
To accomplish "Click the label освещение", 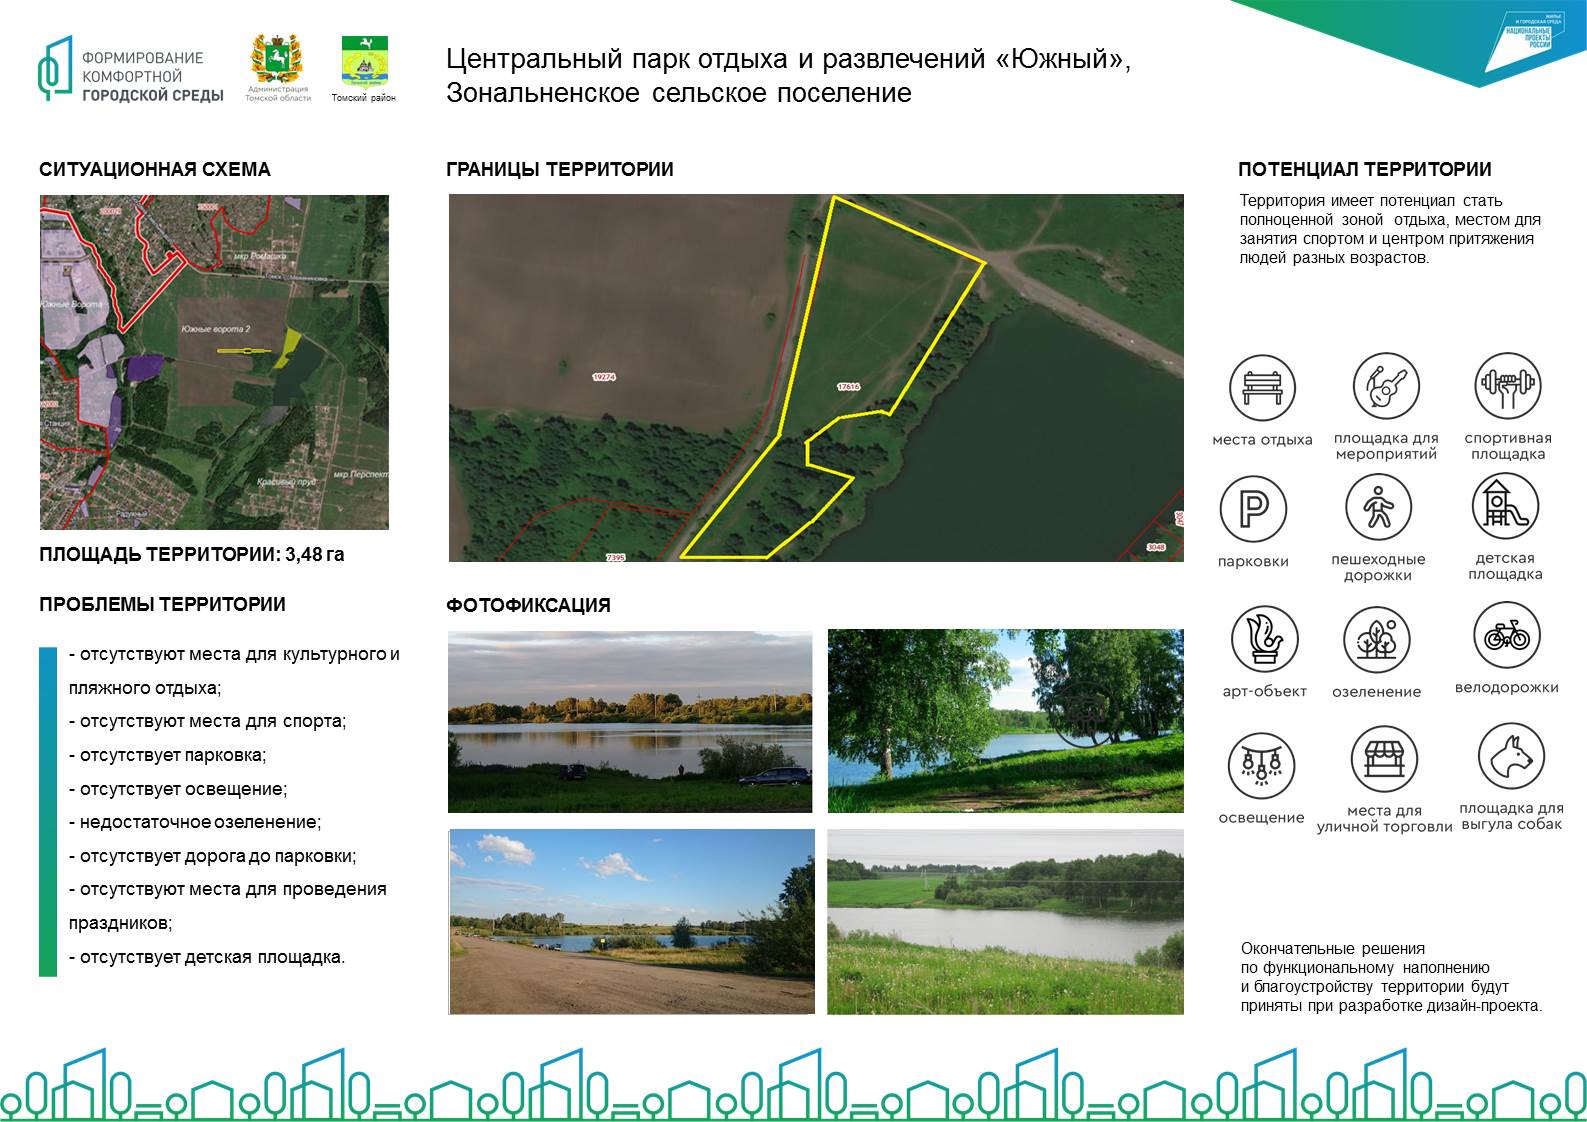I will click(1261, 818).
